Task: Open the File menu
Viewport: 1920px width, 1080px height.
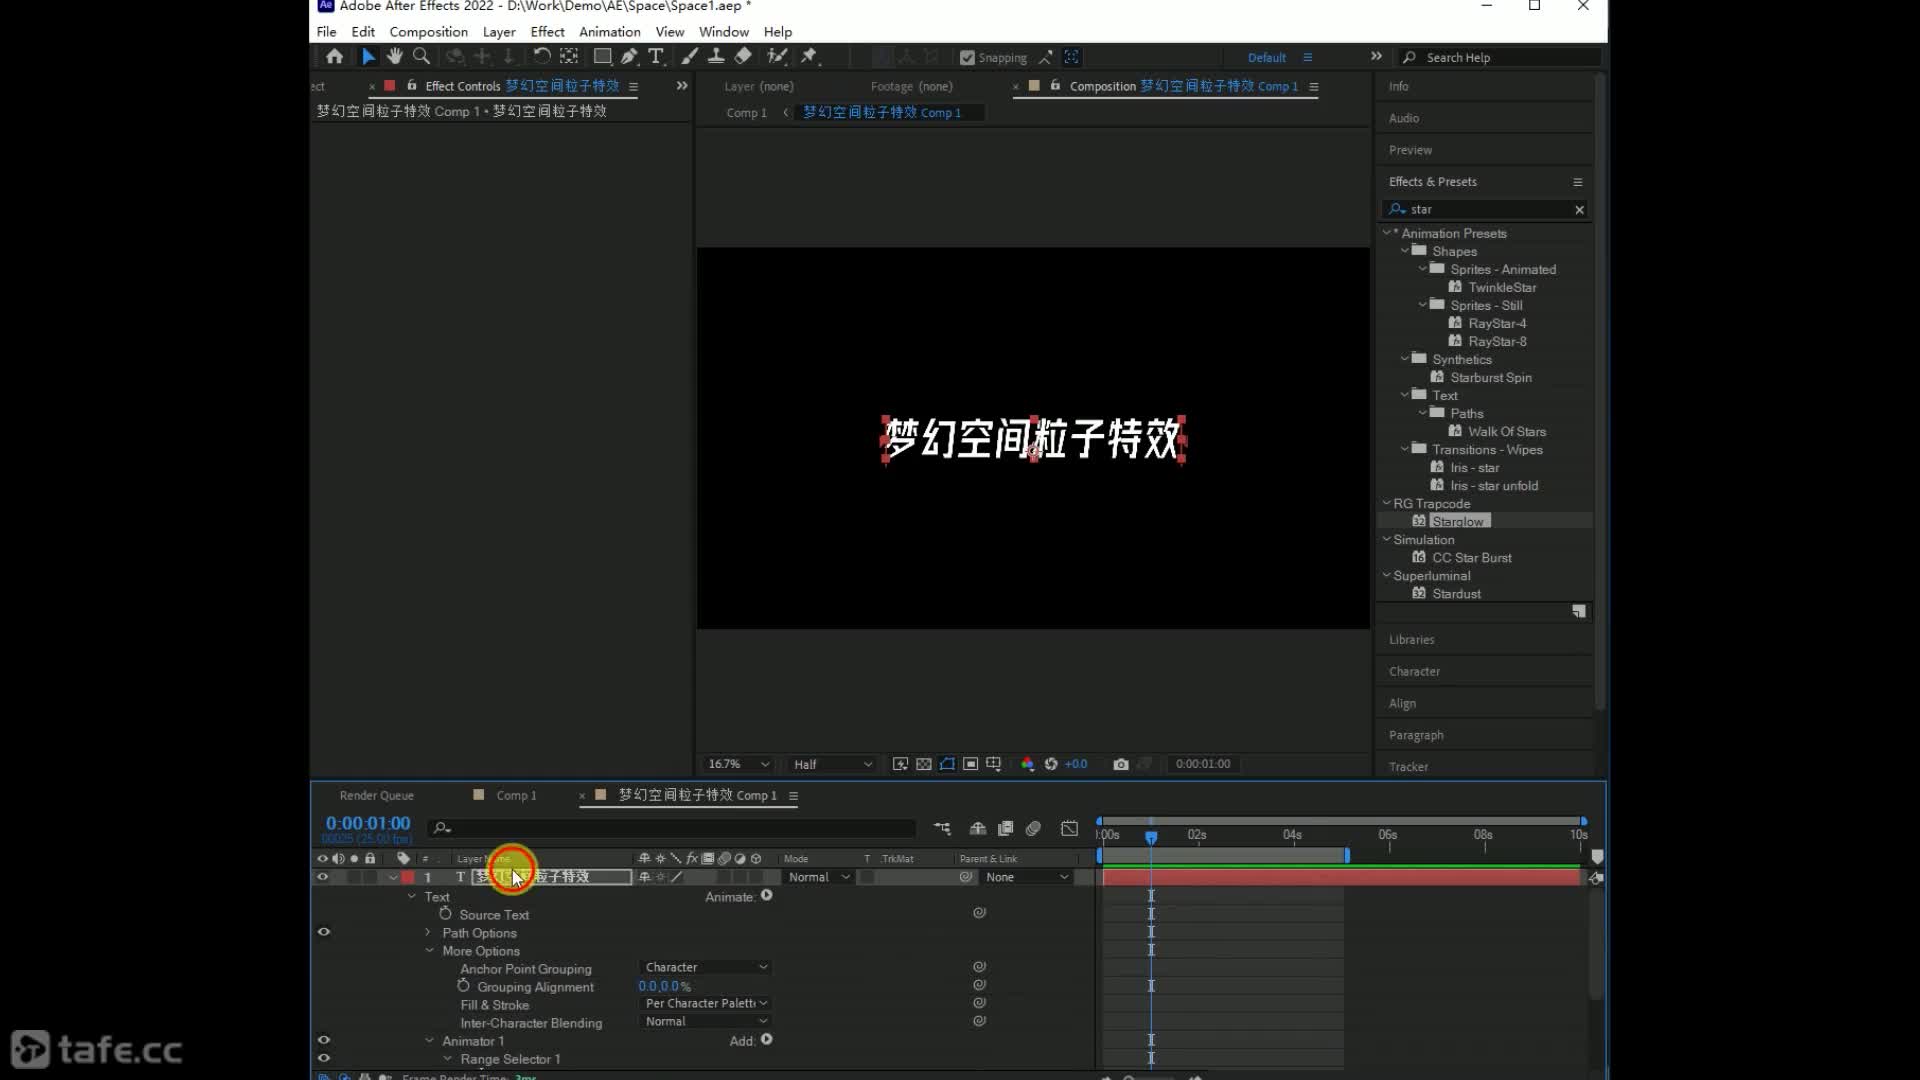Action: click(326, 32)
